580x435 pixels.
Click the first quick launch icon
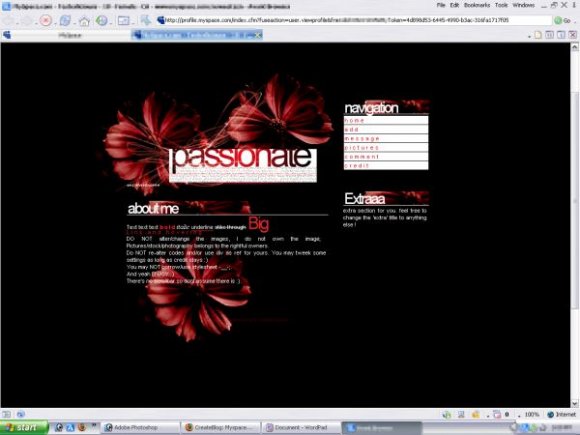[59, 428]
